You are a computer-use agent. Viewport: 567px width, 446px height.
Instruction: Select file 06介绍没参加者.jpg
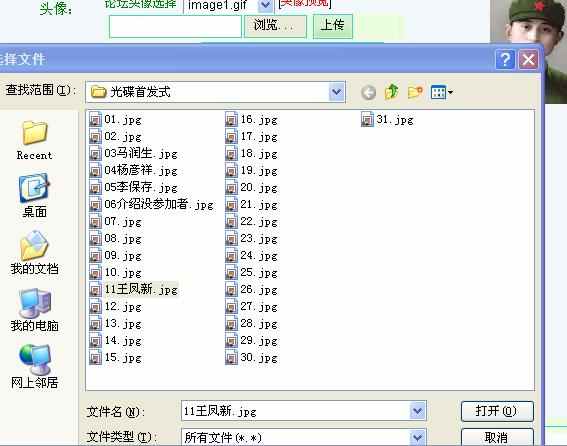[x=152, y=205]
